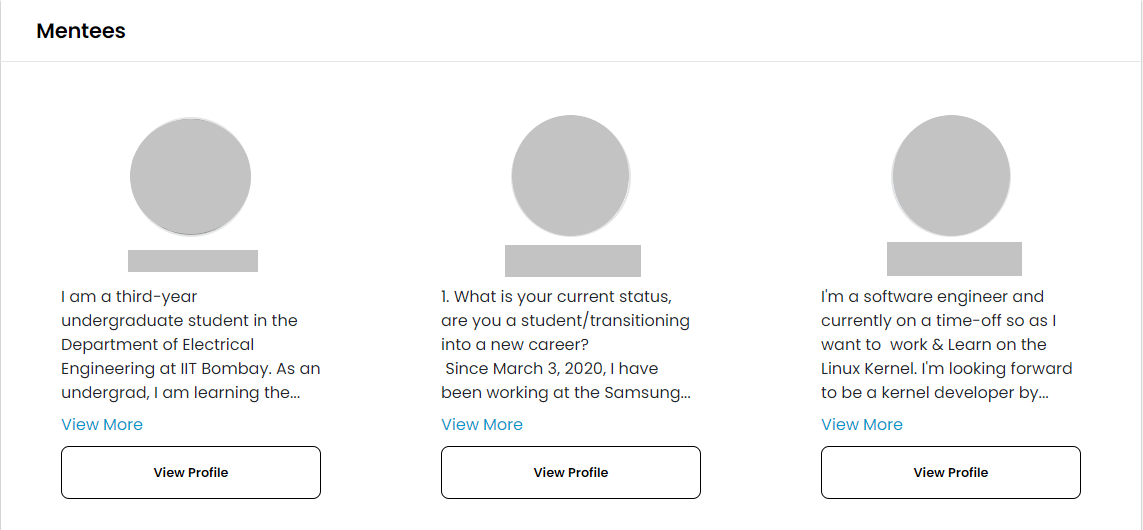Click the first mentee's avatar, above the IIT Bombay bio
The height and width of the screenshot is (530, 1143).
pyautogui.click(x=190, y=177)
